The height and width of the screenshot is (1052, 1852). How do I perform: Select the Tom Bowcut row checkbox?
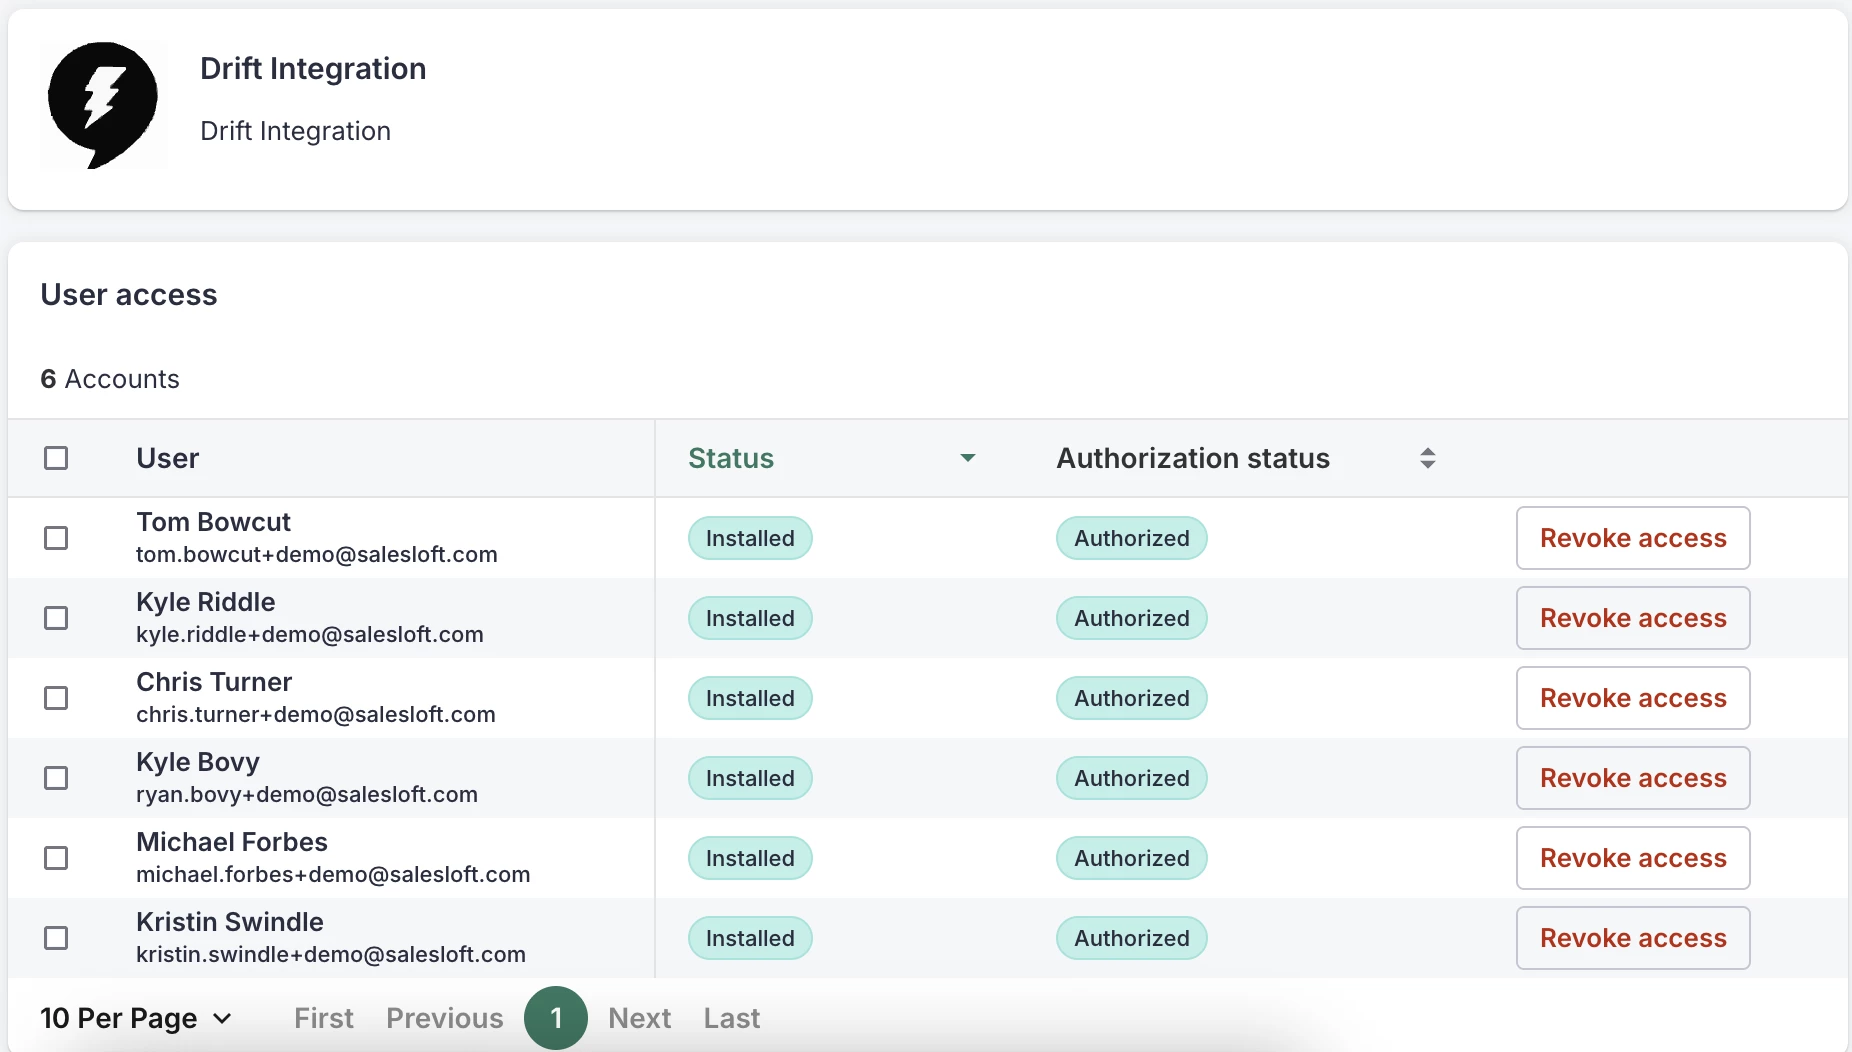(56, 538)
